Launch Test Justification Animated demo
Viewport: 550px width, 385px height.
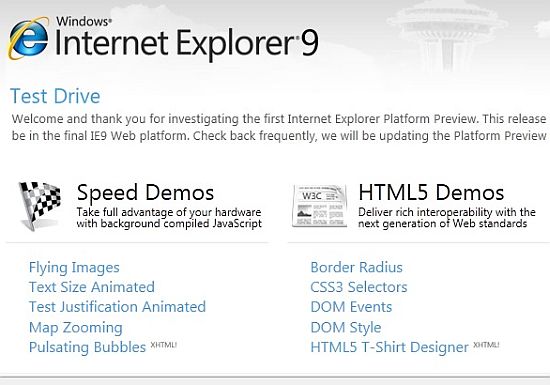[117, 307]
